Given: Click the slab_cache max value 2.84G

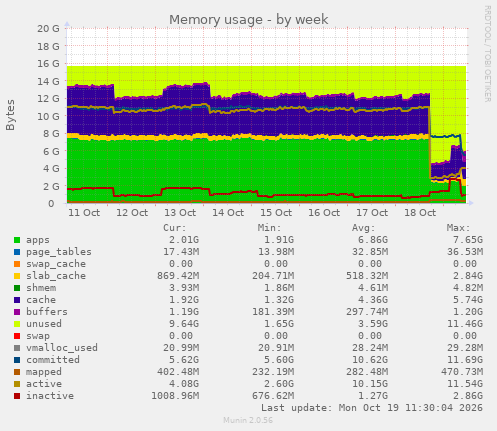Looking at the screenshot, I should [x=468, y=276].
